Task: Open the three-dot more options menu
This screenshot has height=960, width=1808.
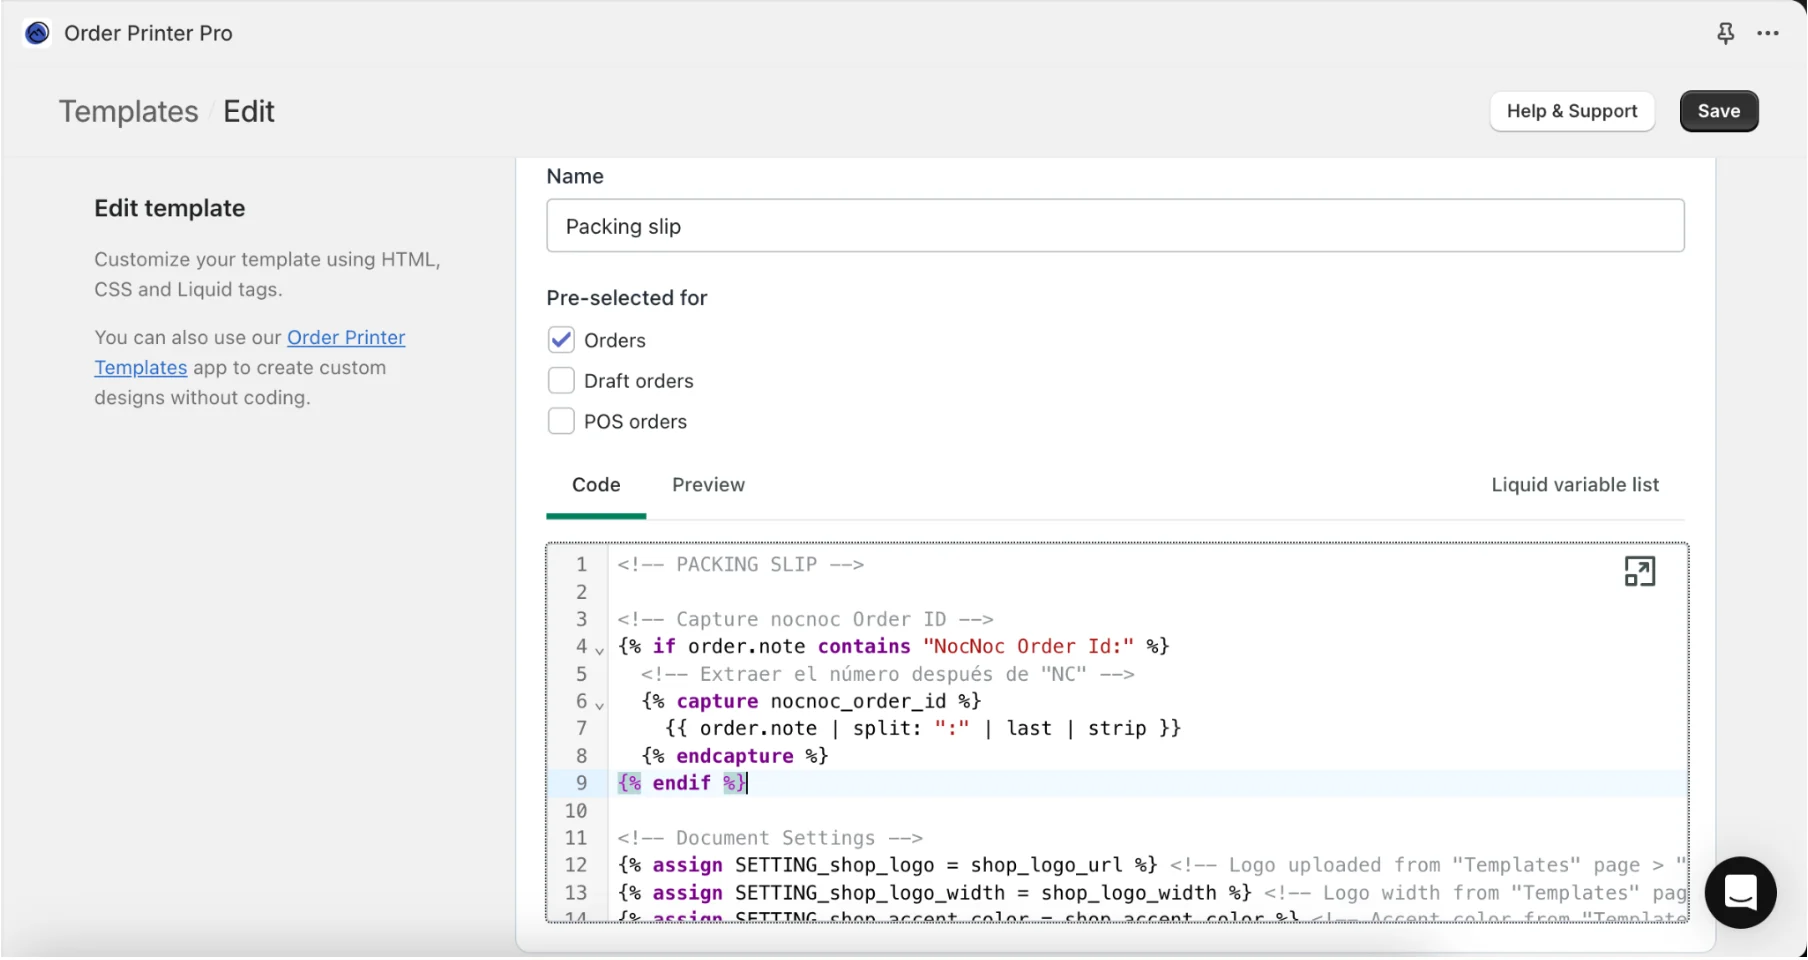Action: pyautogui.click(x=1768, y=34)
